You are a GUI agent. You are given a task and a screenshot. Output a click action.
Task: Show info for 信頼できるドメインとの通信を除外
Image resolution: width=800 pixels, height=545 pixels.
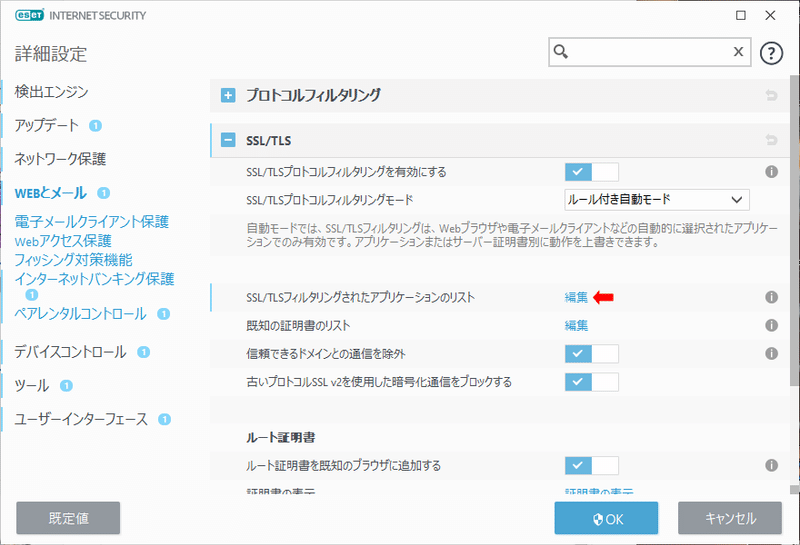click(771, 353)
